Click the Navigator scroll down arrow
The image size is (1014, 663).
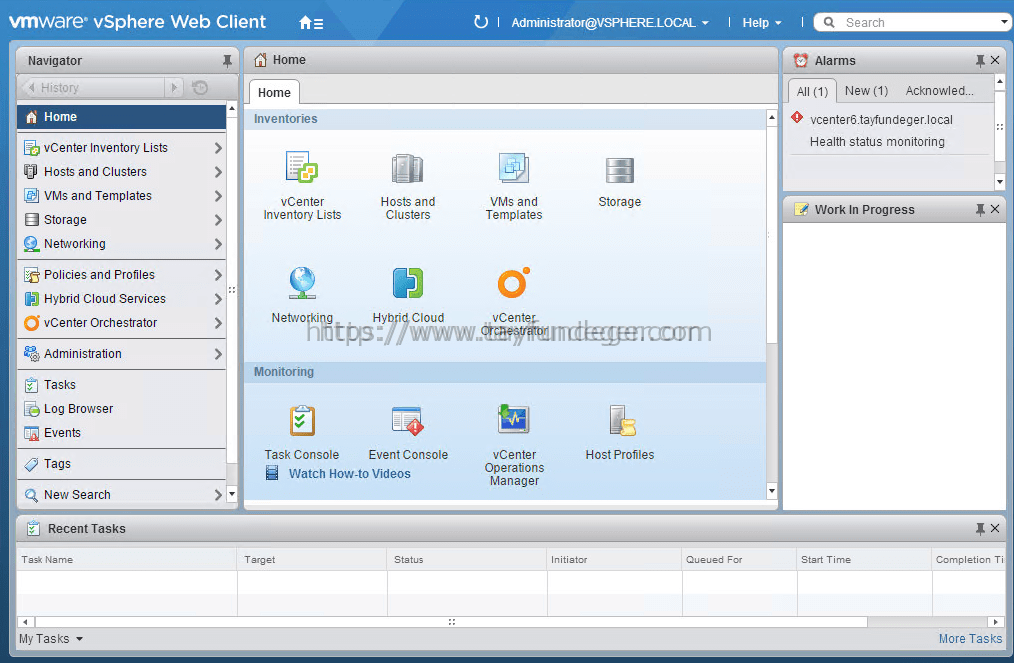point(232,495)
